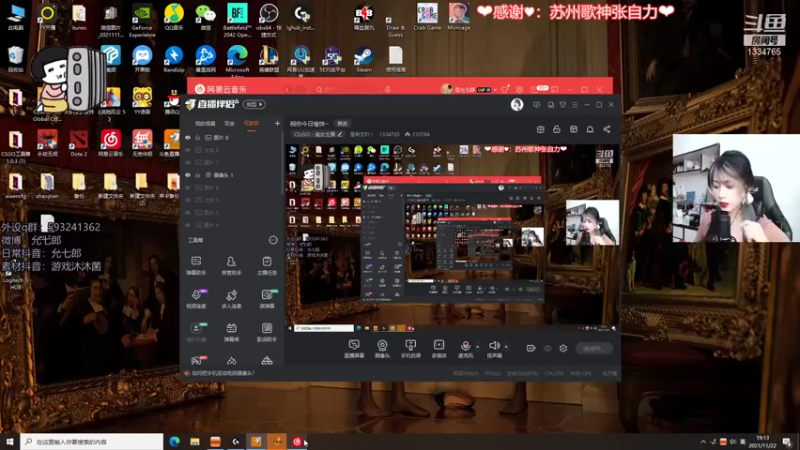Toggle preview eye icon in bottom bar
Image resolution: width=800 pixels, height=450 pixels.
pyautogui.click(x=547, y=348)
